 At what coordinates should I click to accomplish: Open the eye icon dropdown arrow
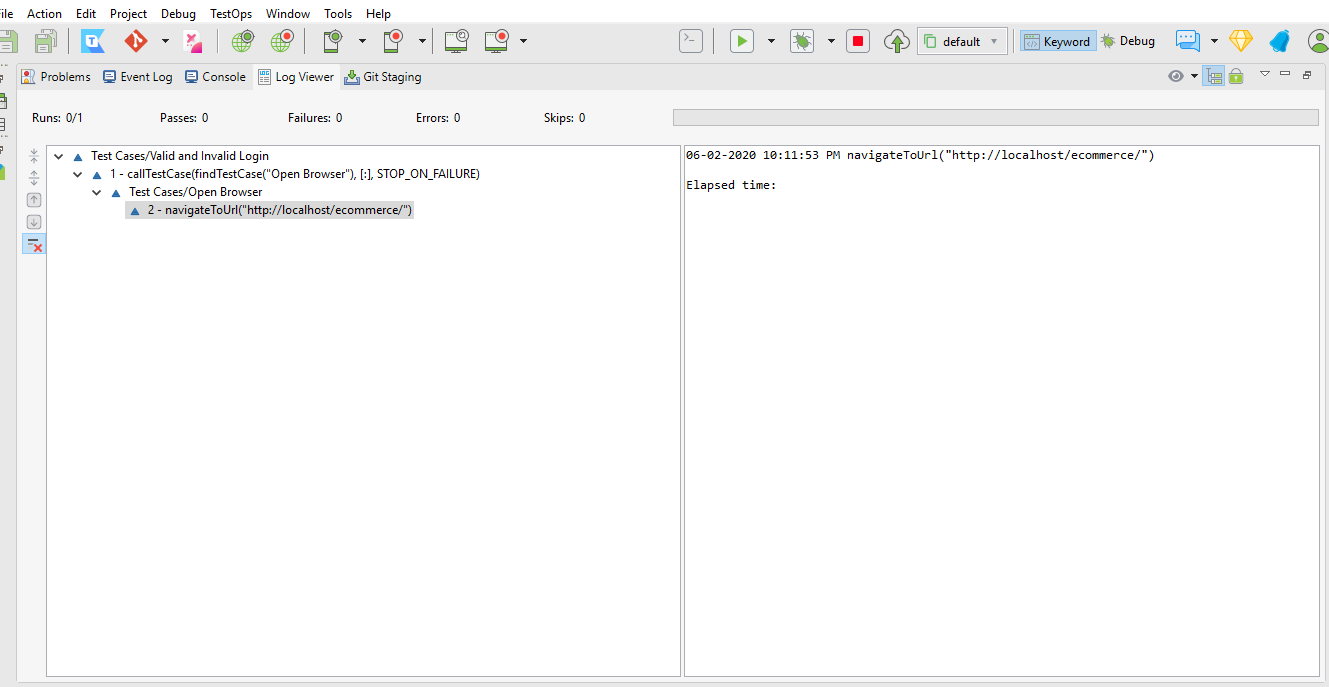[x=1194, y=77]
